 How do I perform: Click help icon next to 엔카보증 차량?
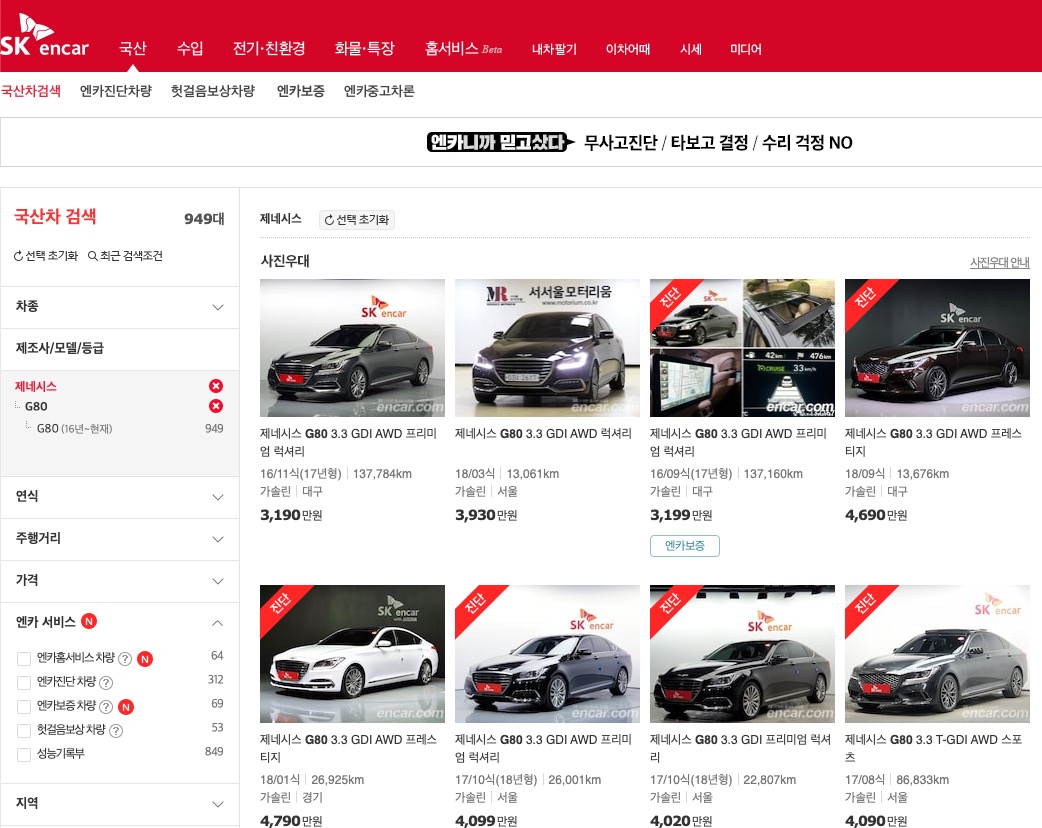(106, 707)
